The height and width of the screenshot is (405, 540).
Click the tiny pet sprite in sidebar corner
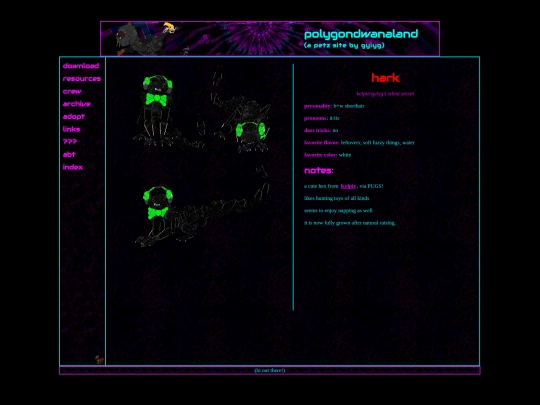coord(99,360)
